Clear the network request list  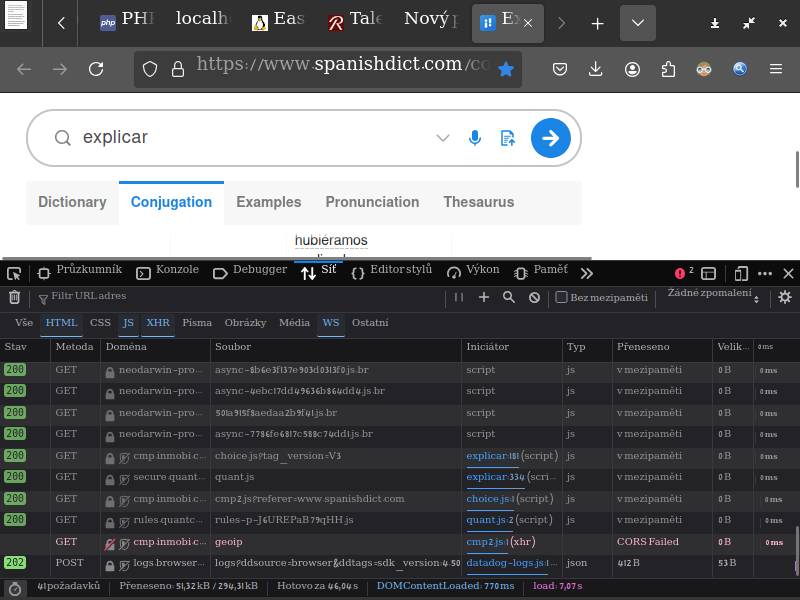[x=14, y=297]
